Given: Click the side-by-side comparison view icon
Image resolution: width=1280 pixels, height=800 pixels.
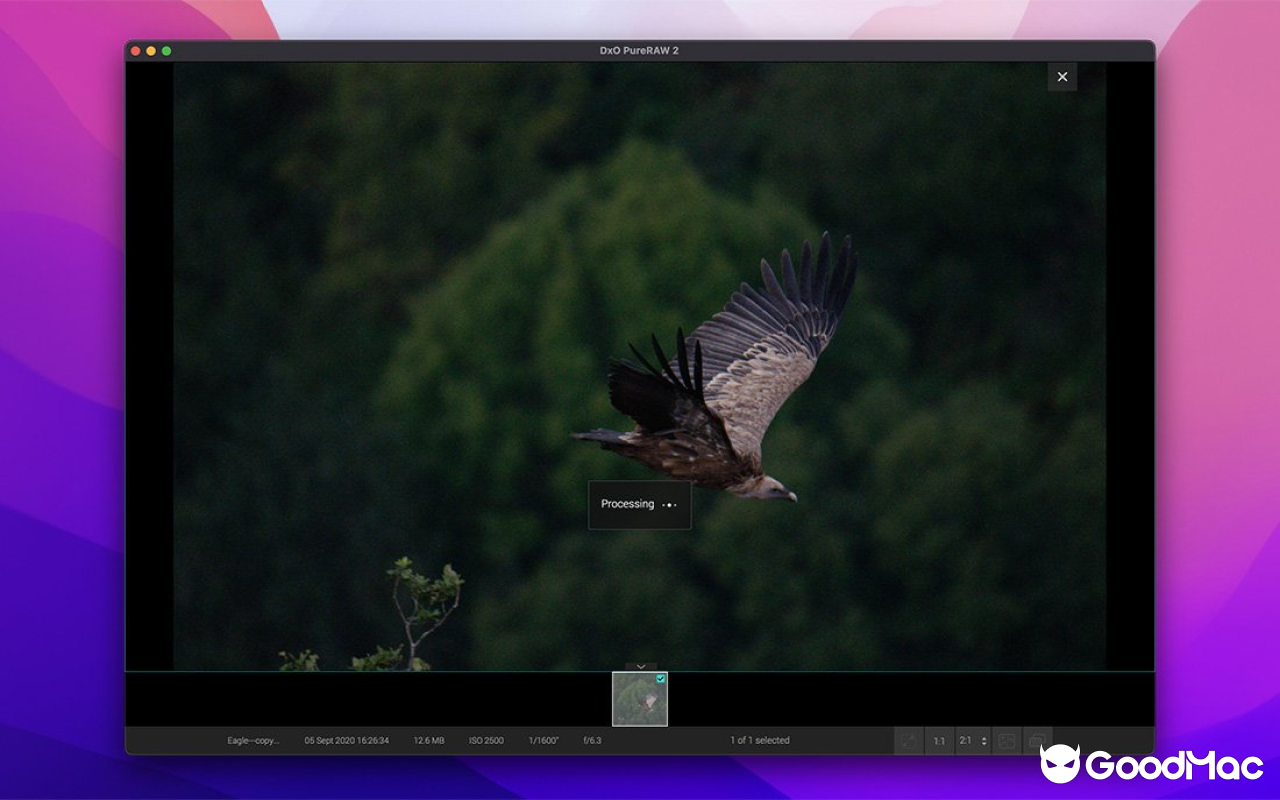Looking at the screenshot, I should (1007, 741).
